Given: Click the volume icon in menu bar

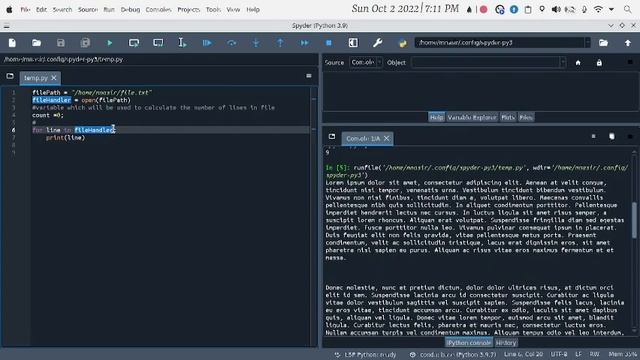Looking at the screenshot, I should 556,9.
